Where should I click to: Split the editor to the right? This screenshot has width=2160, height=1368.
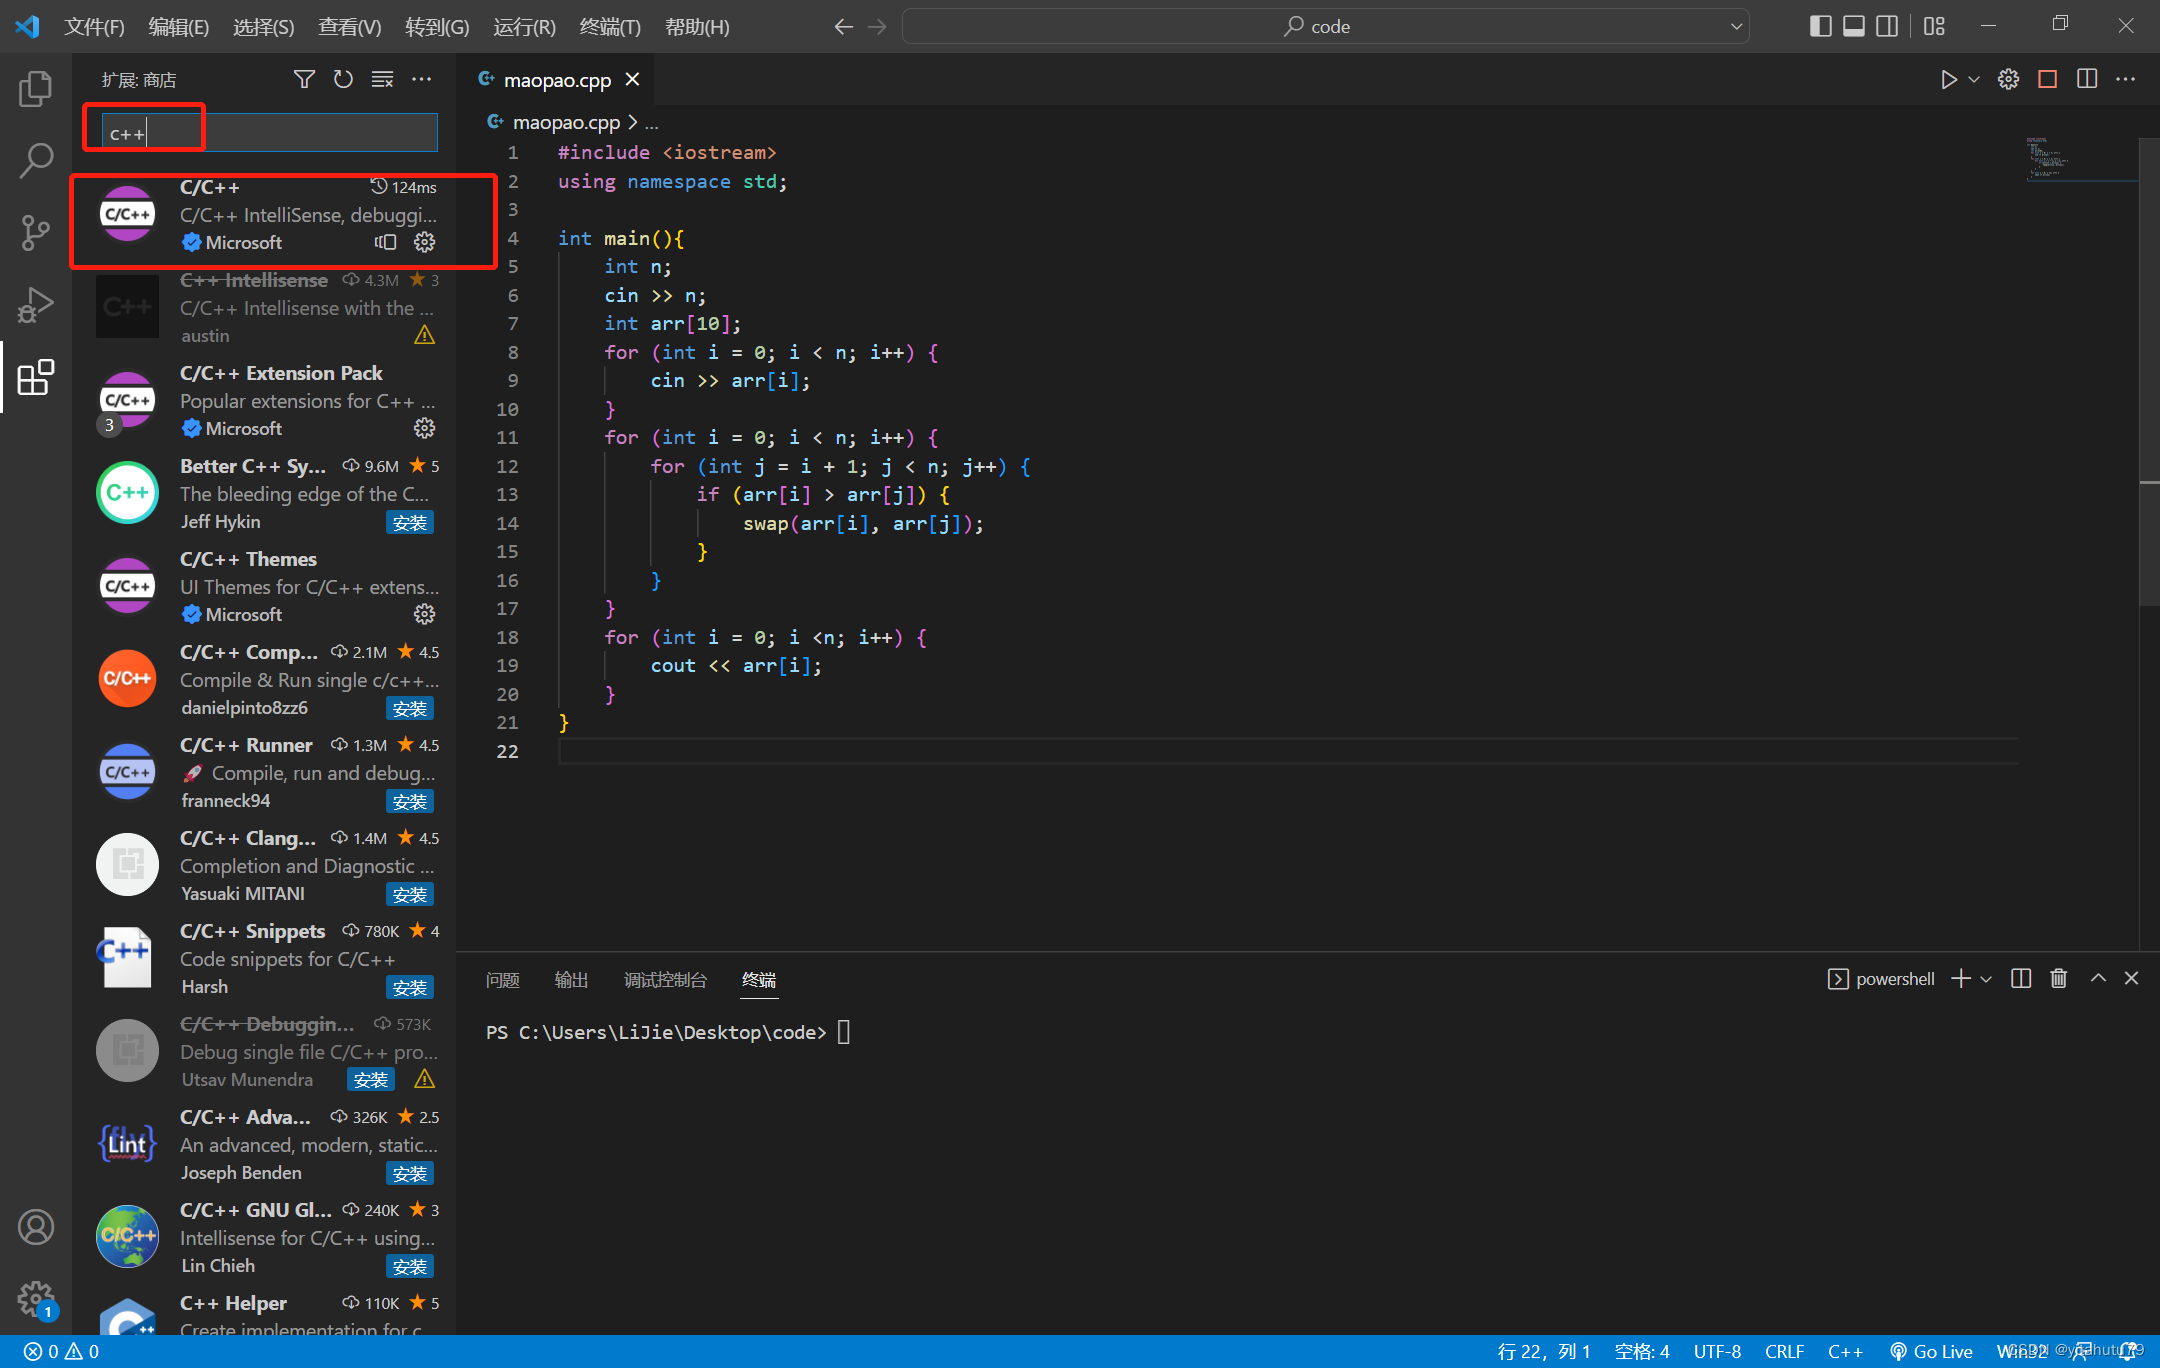[x=2087, y=79]
